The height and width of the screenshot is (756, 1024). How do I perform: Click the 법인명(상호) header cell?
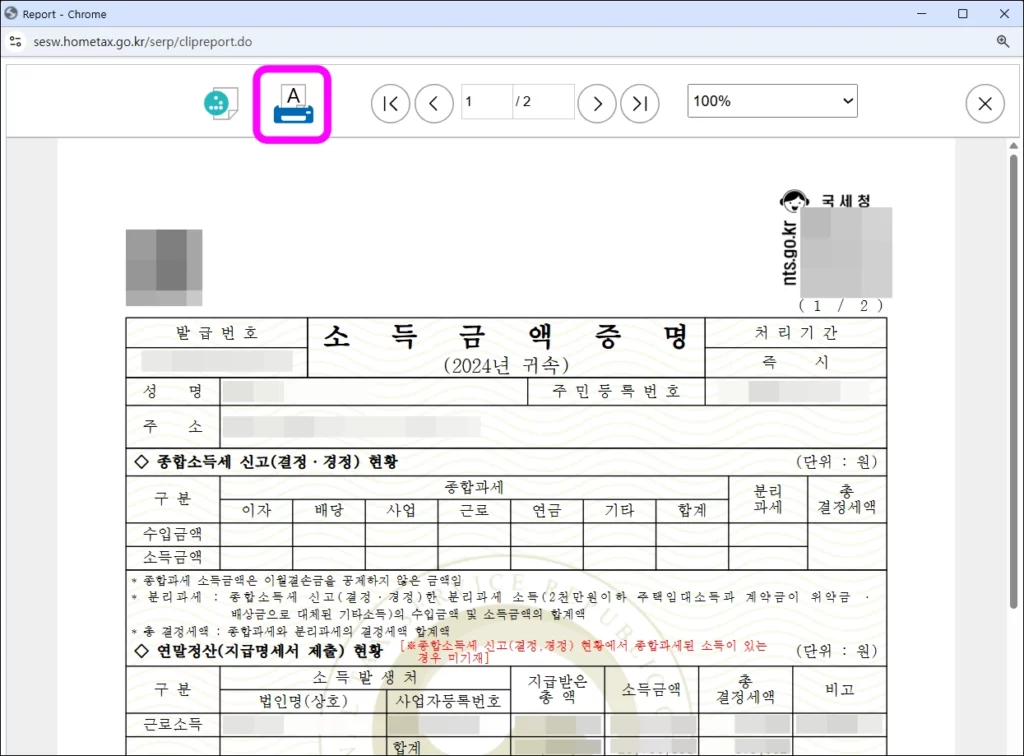click(x=304, y=701)
